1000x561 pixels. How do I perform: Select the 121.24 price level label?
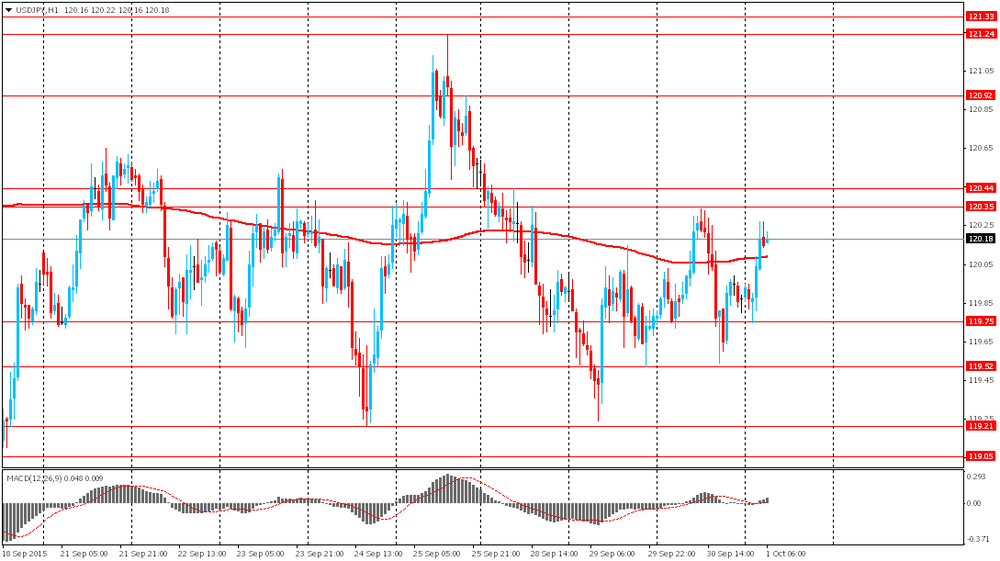[x=981, y=34]
